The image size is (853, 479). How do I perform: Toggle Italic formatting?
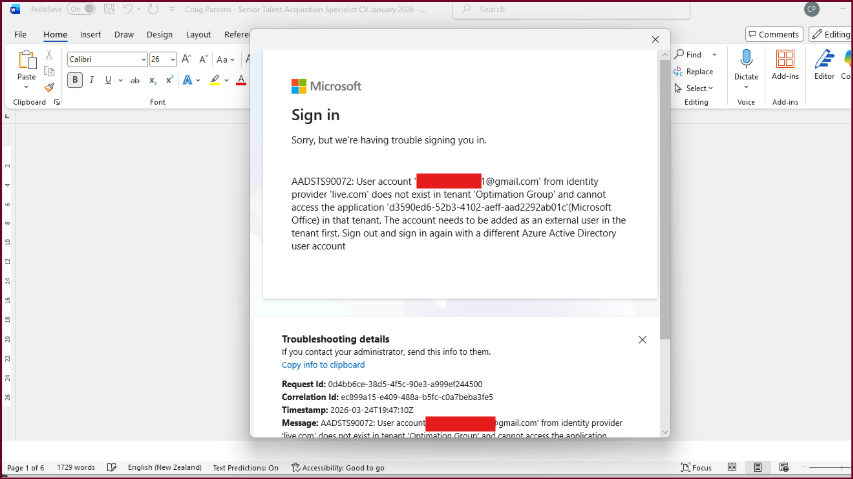click(91, 80)
